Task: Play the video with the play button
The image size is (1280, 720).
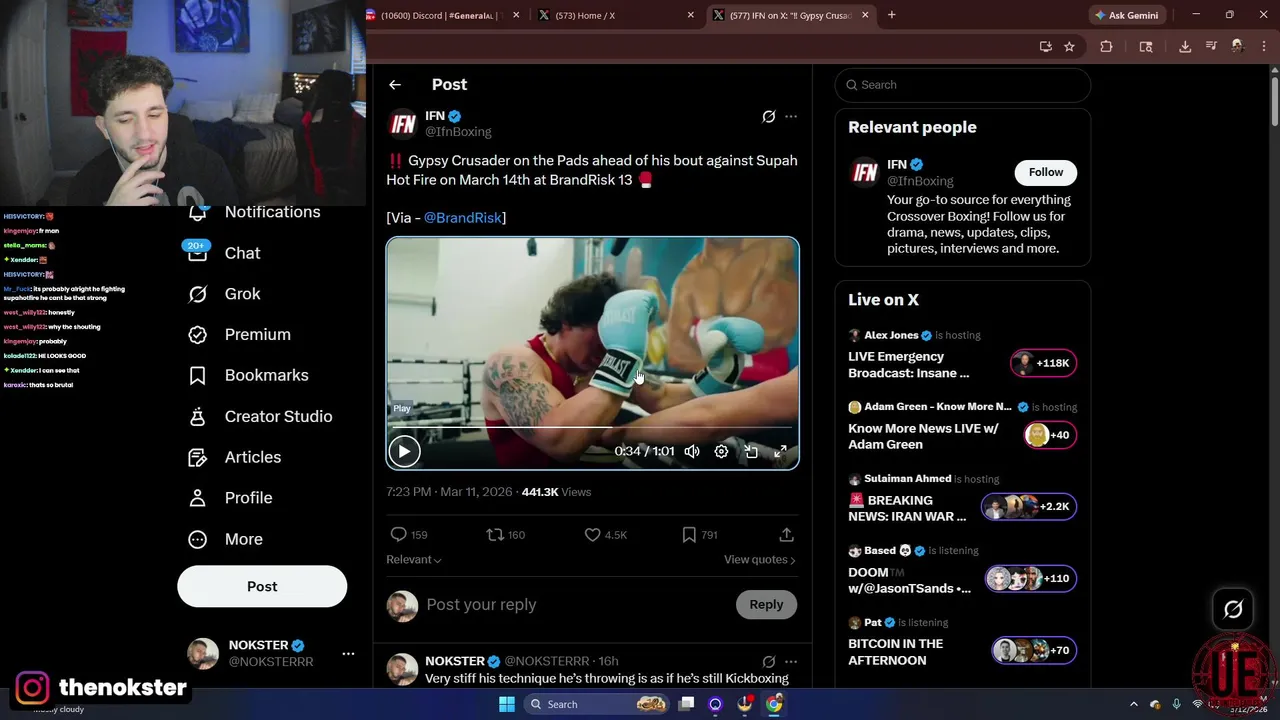Action: 404,452
